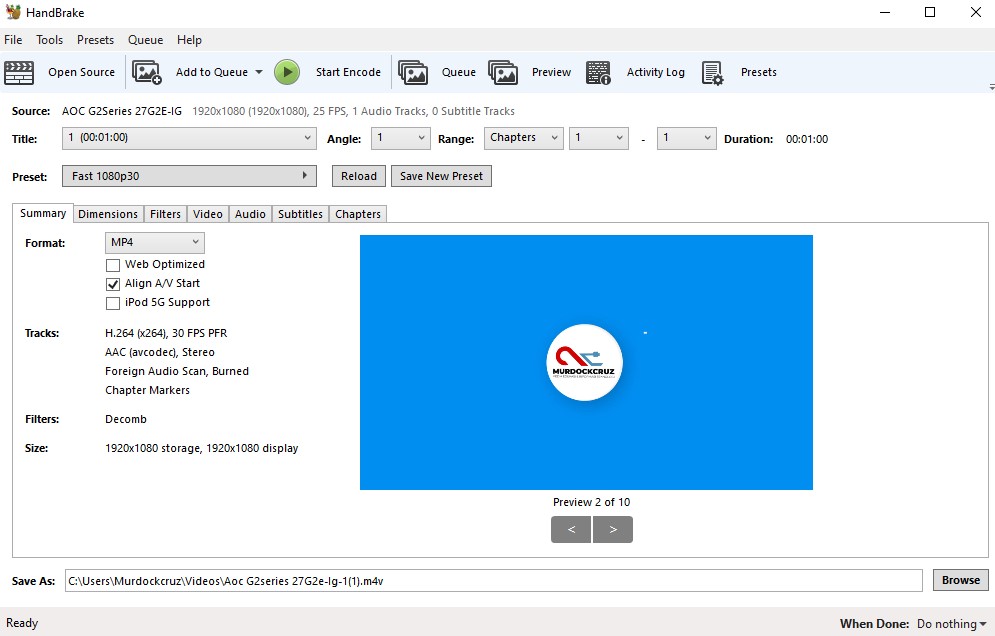Browse for a save destination
This screenshot has height=636, width=995.
[959, 580]
